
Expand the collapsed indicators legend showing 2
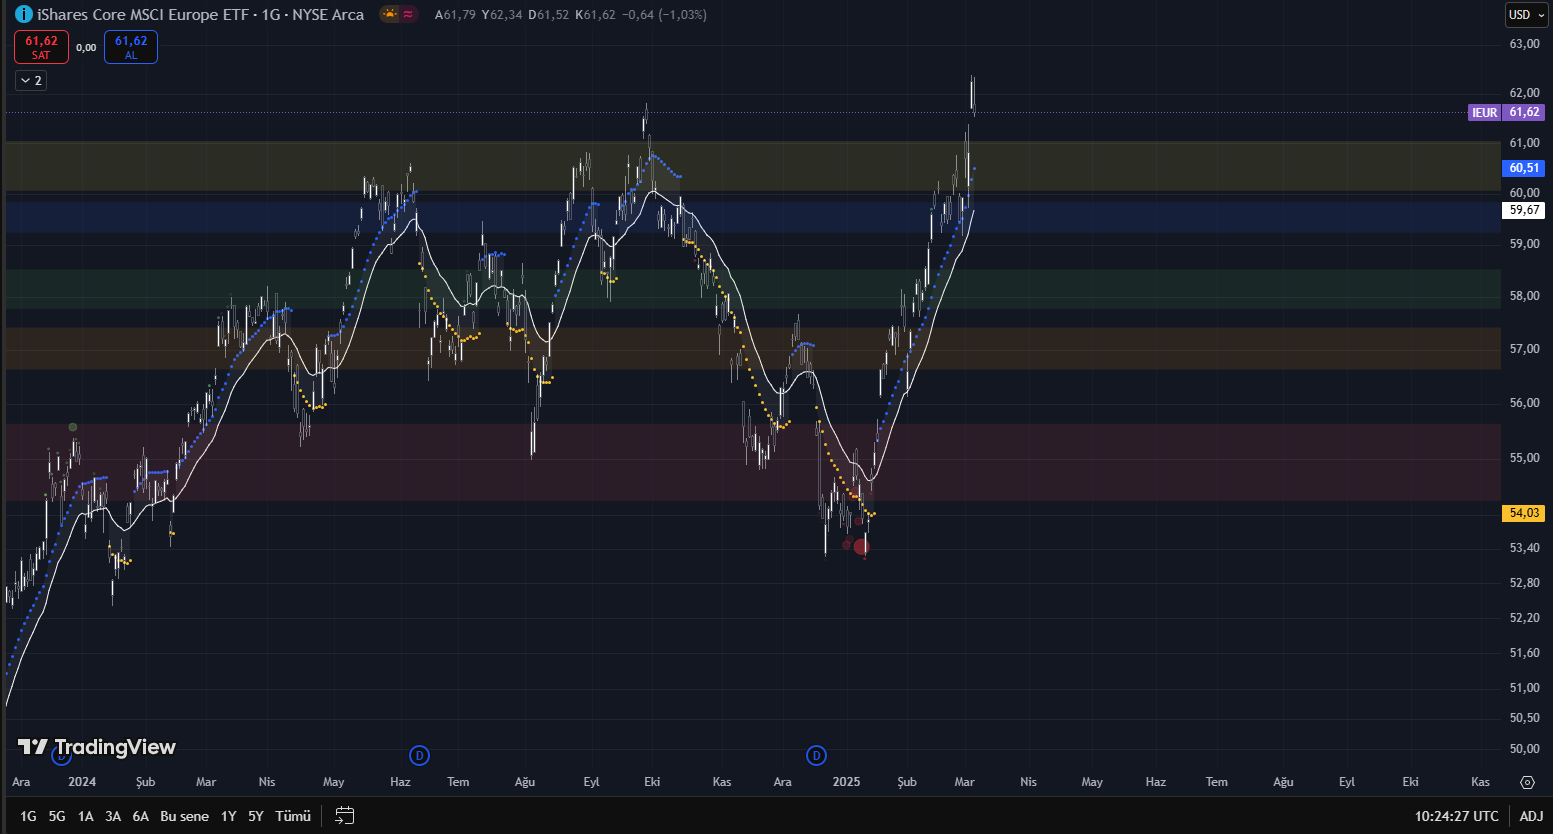tap(31, 81)
